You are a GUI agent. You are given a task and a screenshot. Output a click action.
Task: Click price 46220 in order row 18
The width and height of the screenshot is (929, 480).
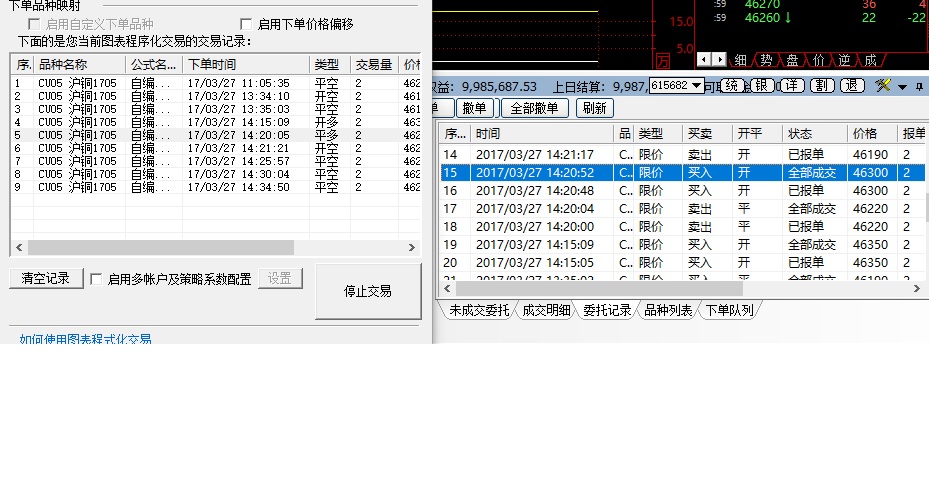(870, 226)
